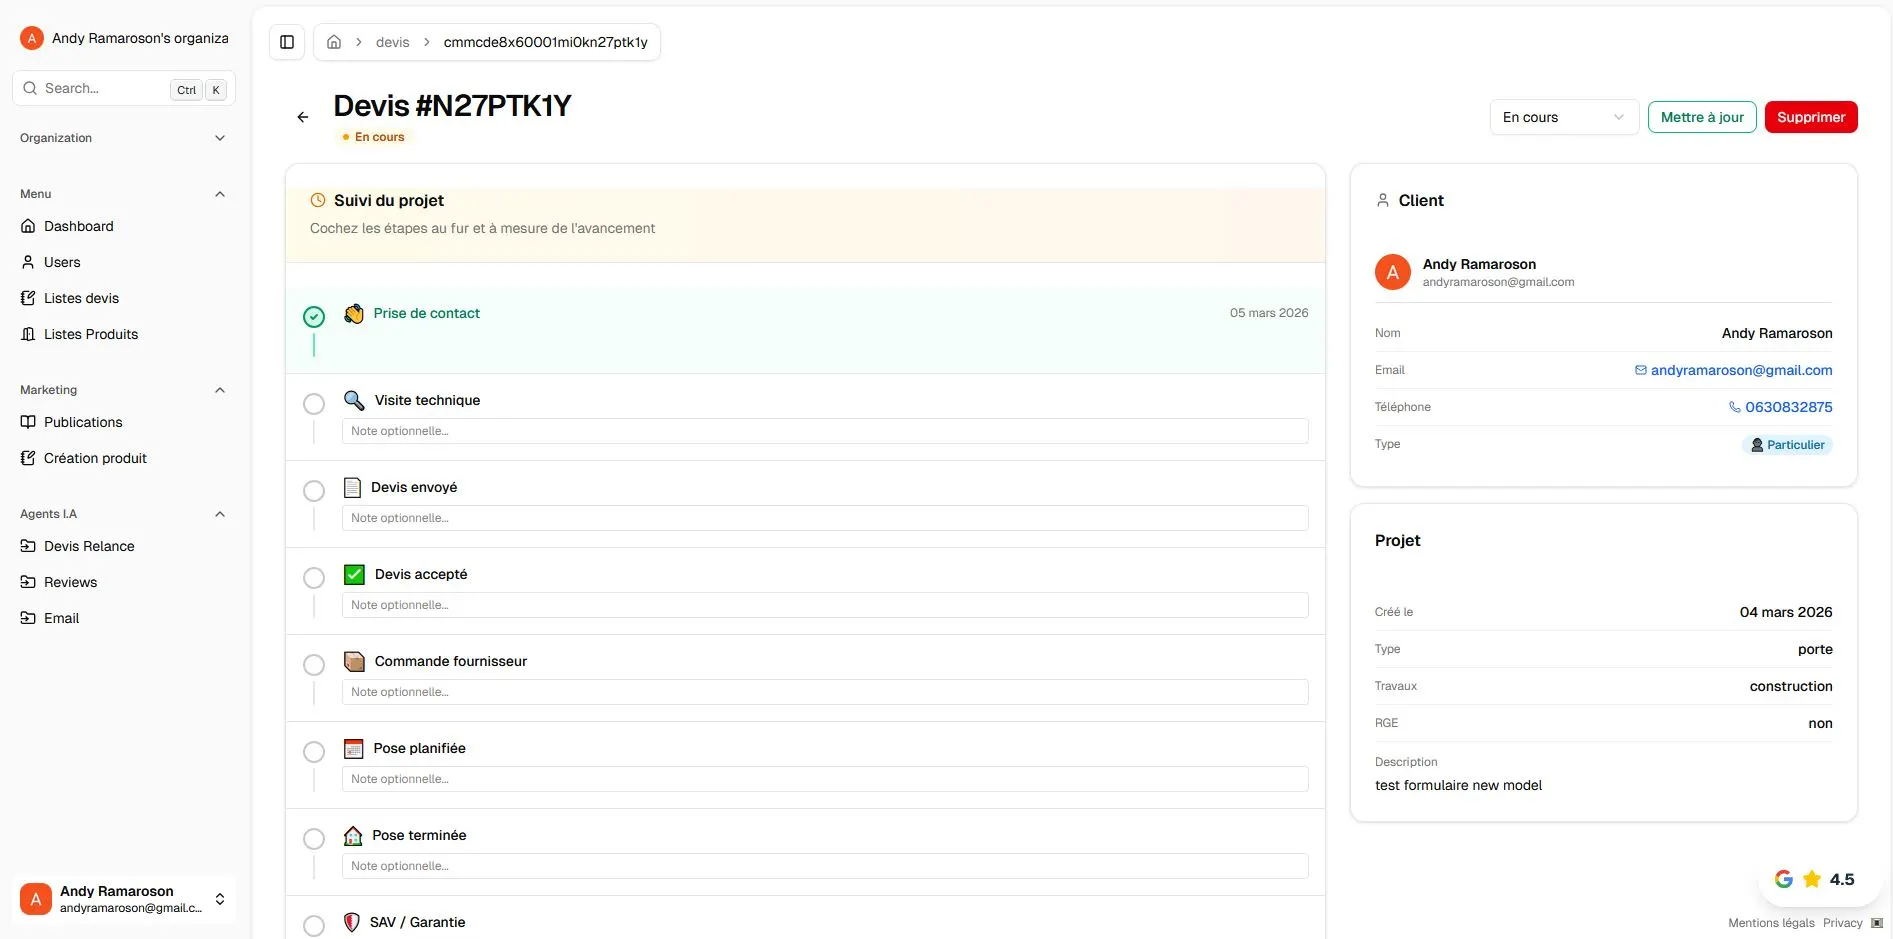Check the Devis envoyé step

[314, 490]
